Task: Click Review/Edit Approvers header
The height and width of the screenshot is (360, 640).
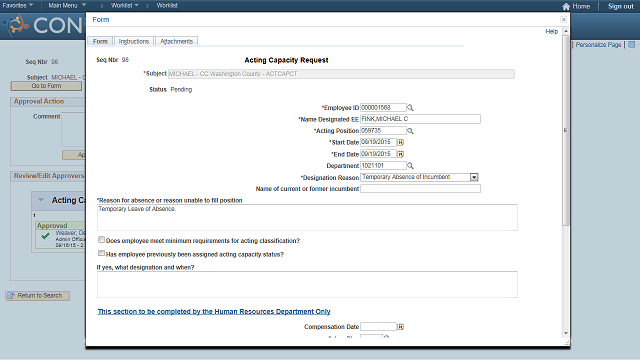Action: click(49, 176)
